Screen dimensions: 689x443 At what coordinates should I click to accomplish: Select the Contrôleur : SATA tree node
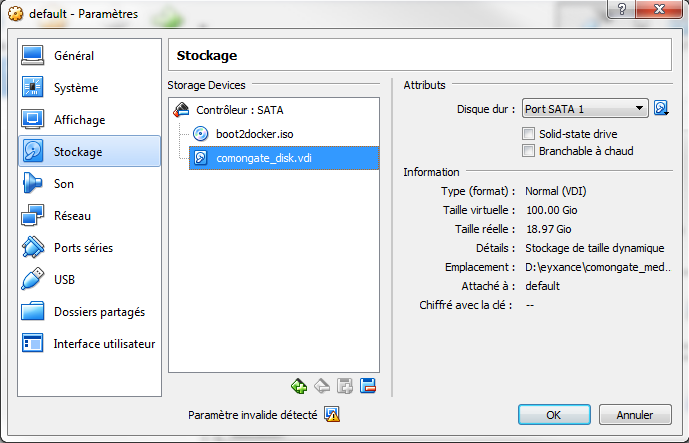(239, 110)
